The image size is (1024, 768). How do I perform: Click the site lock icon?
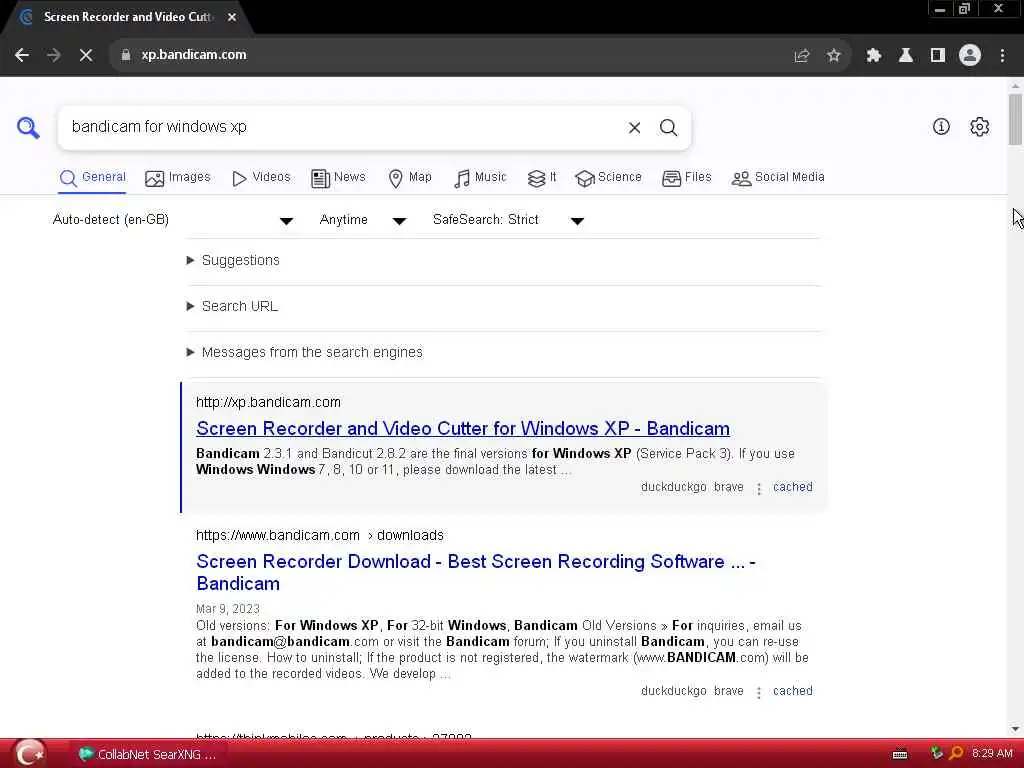126,55
